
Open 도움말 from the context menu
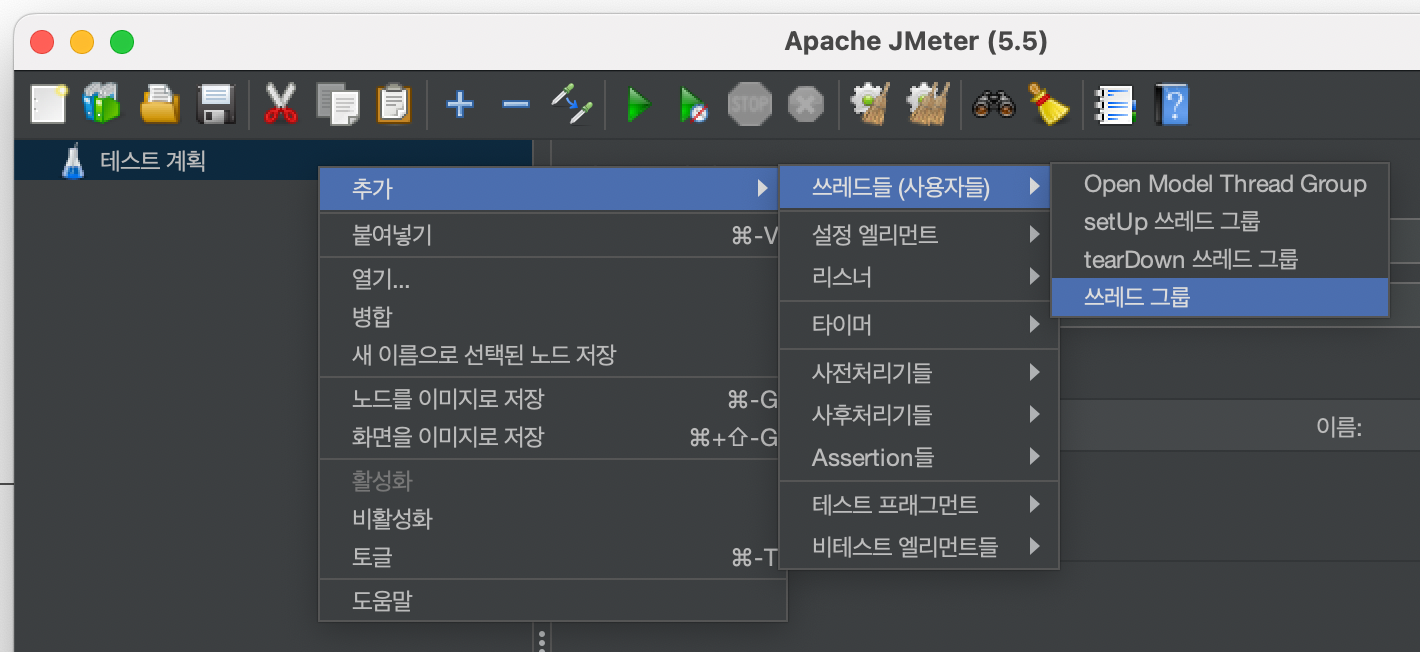point(552,601)
